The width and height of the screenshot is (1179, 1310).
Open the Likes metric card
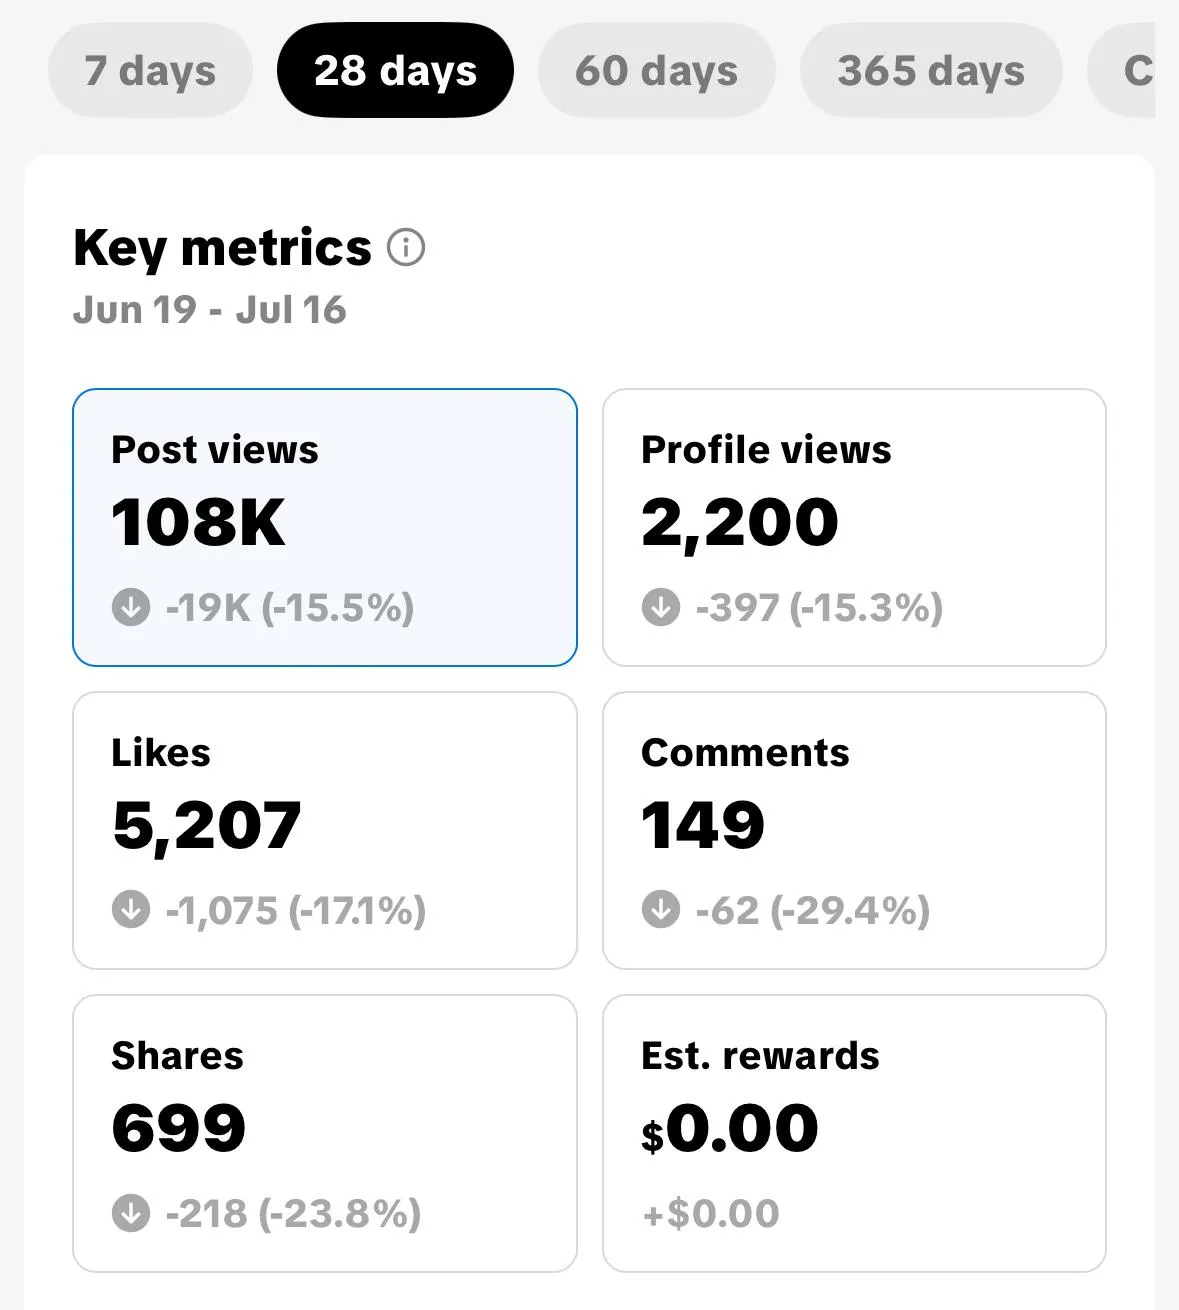325,830
